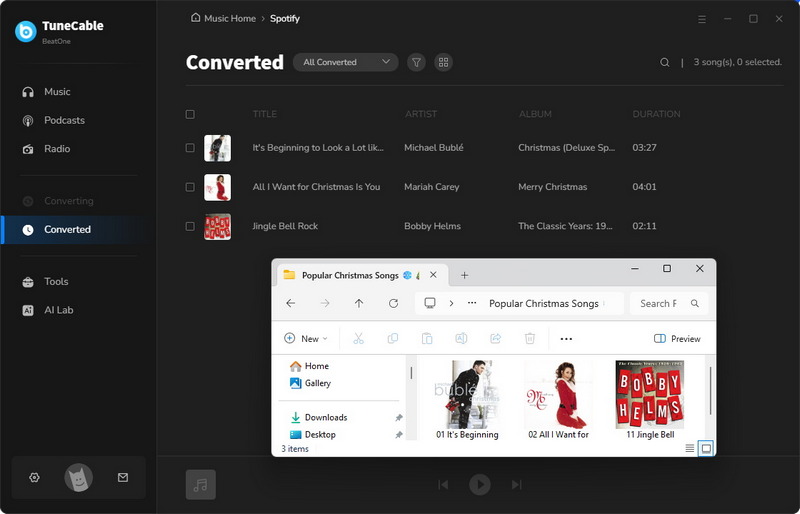Click the Explorer refresh icon
Image resolution: width=800 pixels, height=514 pixels.
click(393, 304)
